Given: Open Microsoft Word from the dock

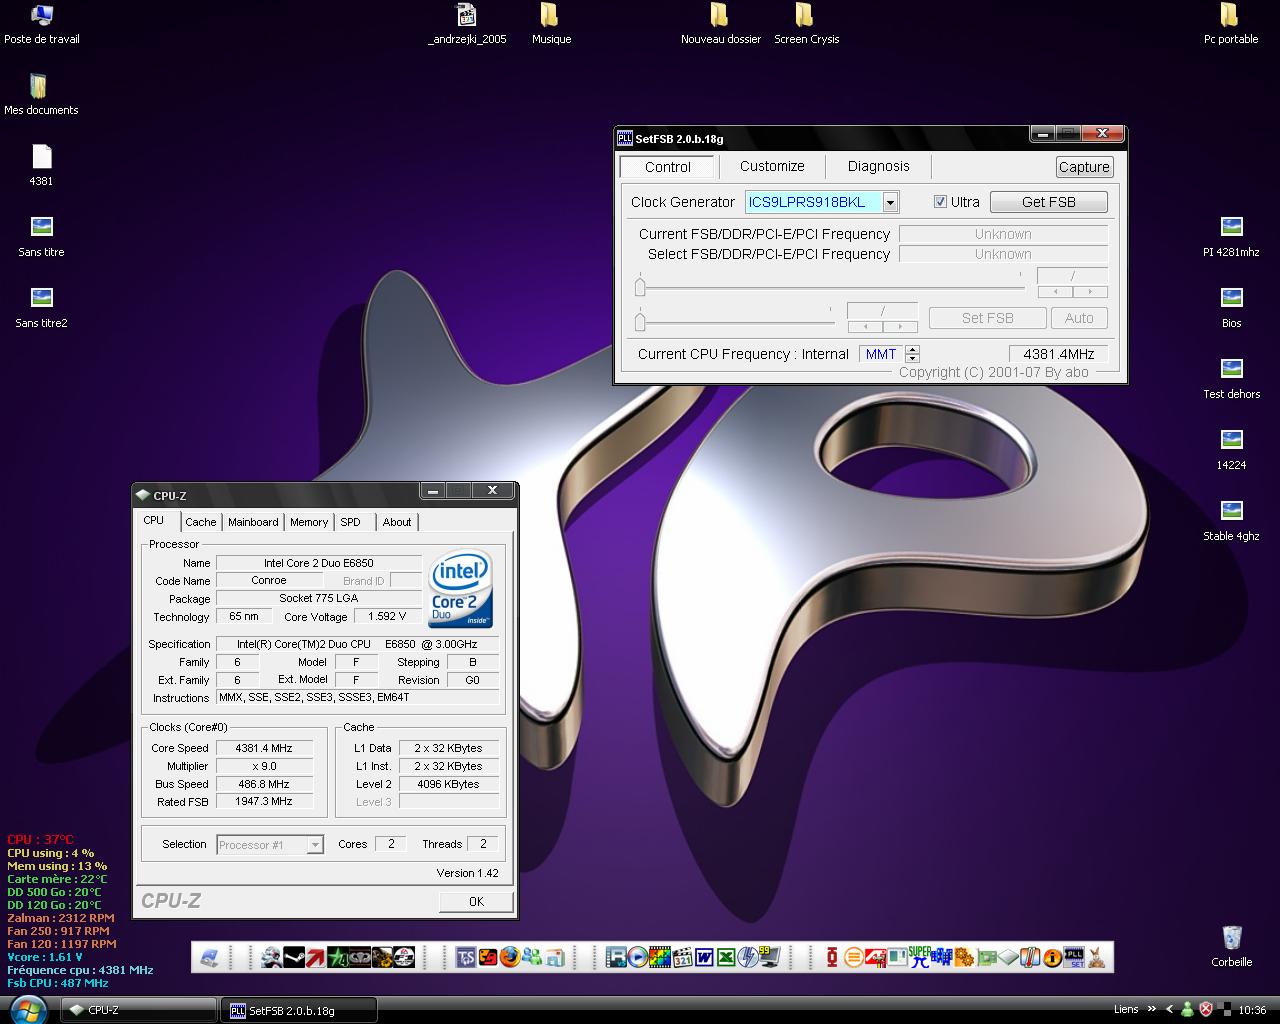Looking at the screenshot, I should click(704, 957).
